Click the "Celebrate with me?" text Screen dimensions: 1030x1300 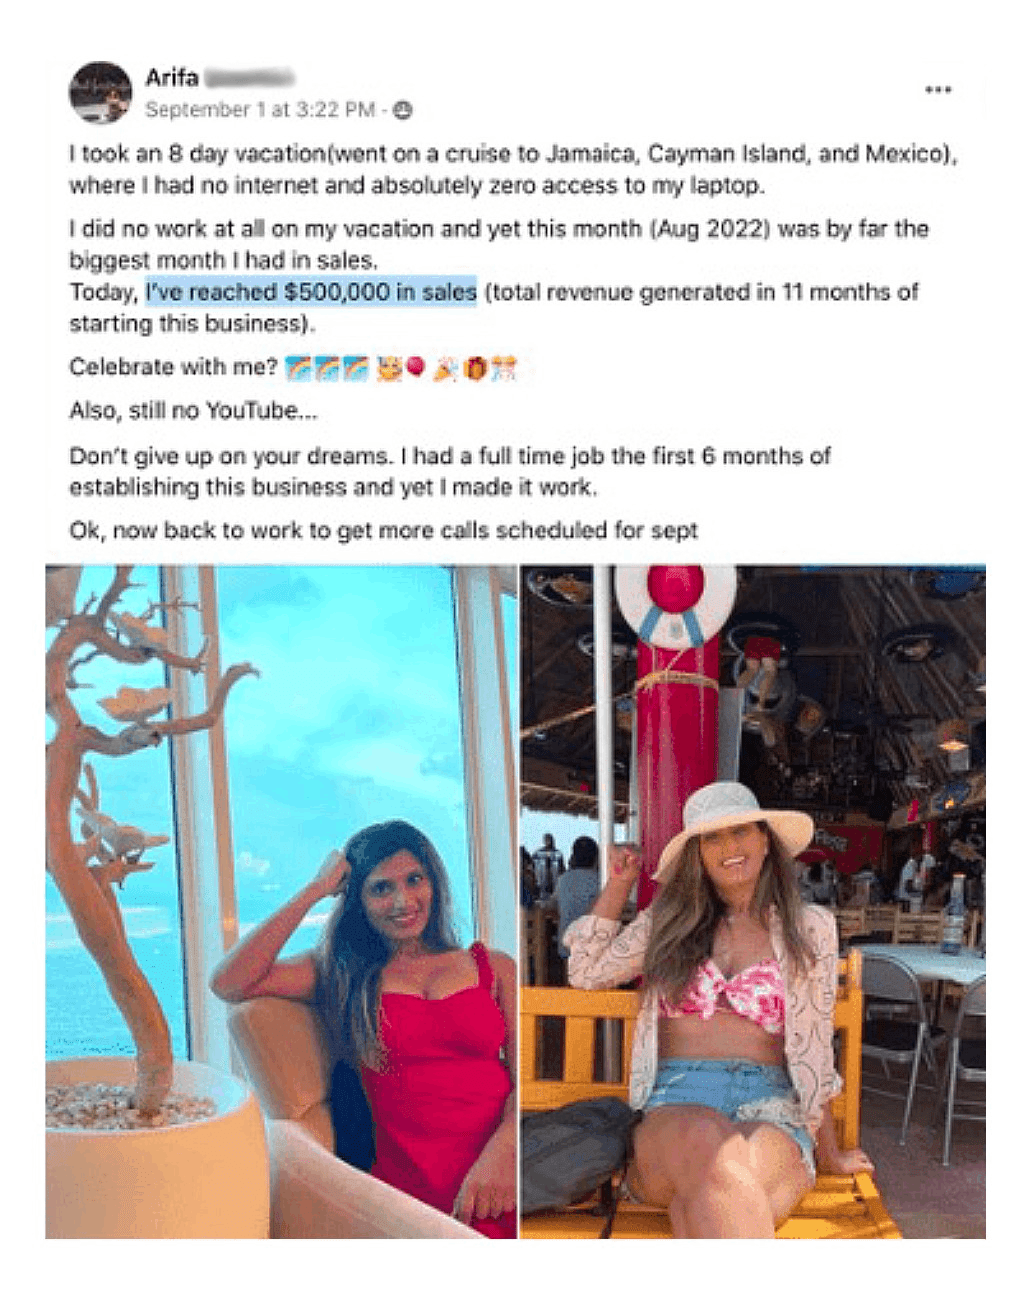point(173,367)
